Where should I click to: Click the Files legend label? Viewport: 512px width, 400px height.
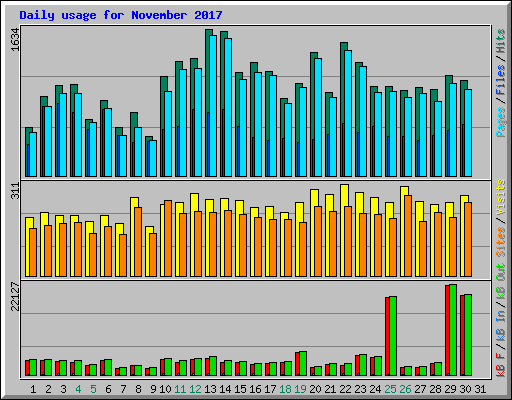point(501,79)
